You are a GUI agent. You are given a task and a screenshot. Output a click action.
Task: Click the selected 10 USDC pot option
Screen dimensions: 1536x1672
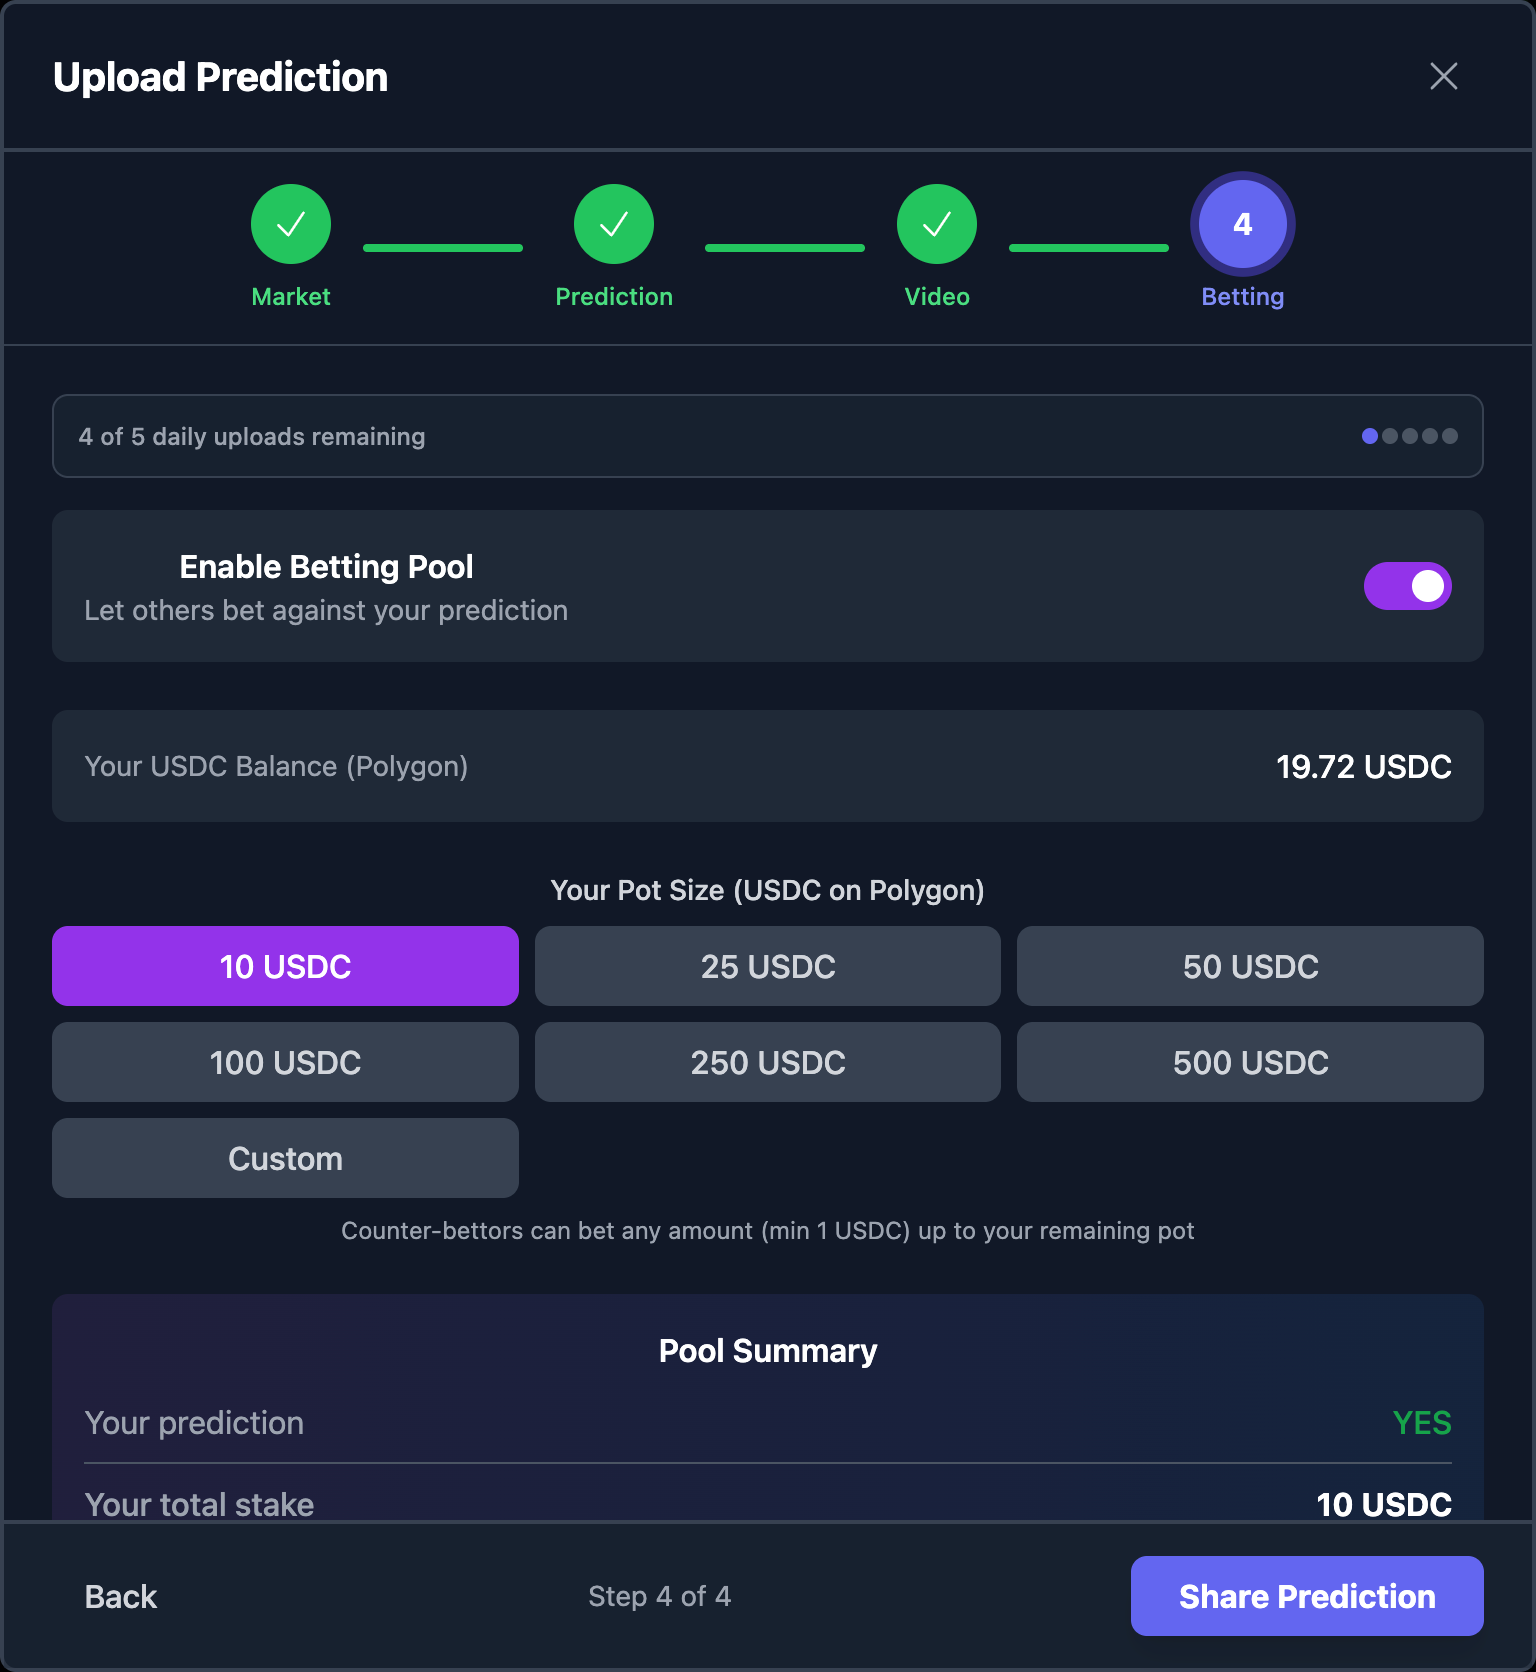point(285,966)
